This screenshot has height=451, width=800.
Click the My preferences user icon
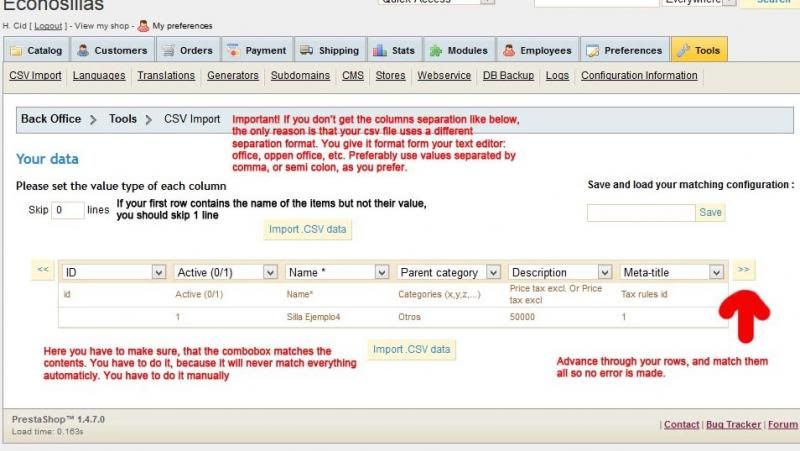click(x=141, y=27)
